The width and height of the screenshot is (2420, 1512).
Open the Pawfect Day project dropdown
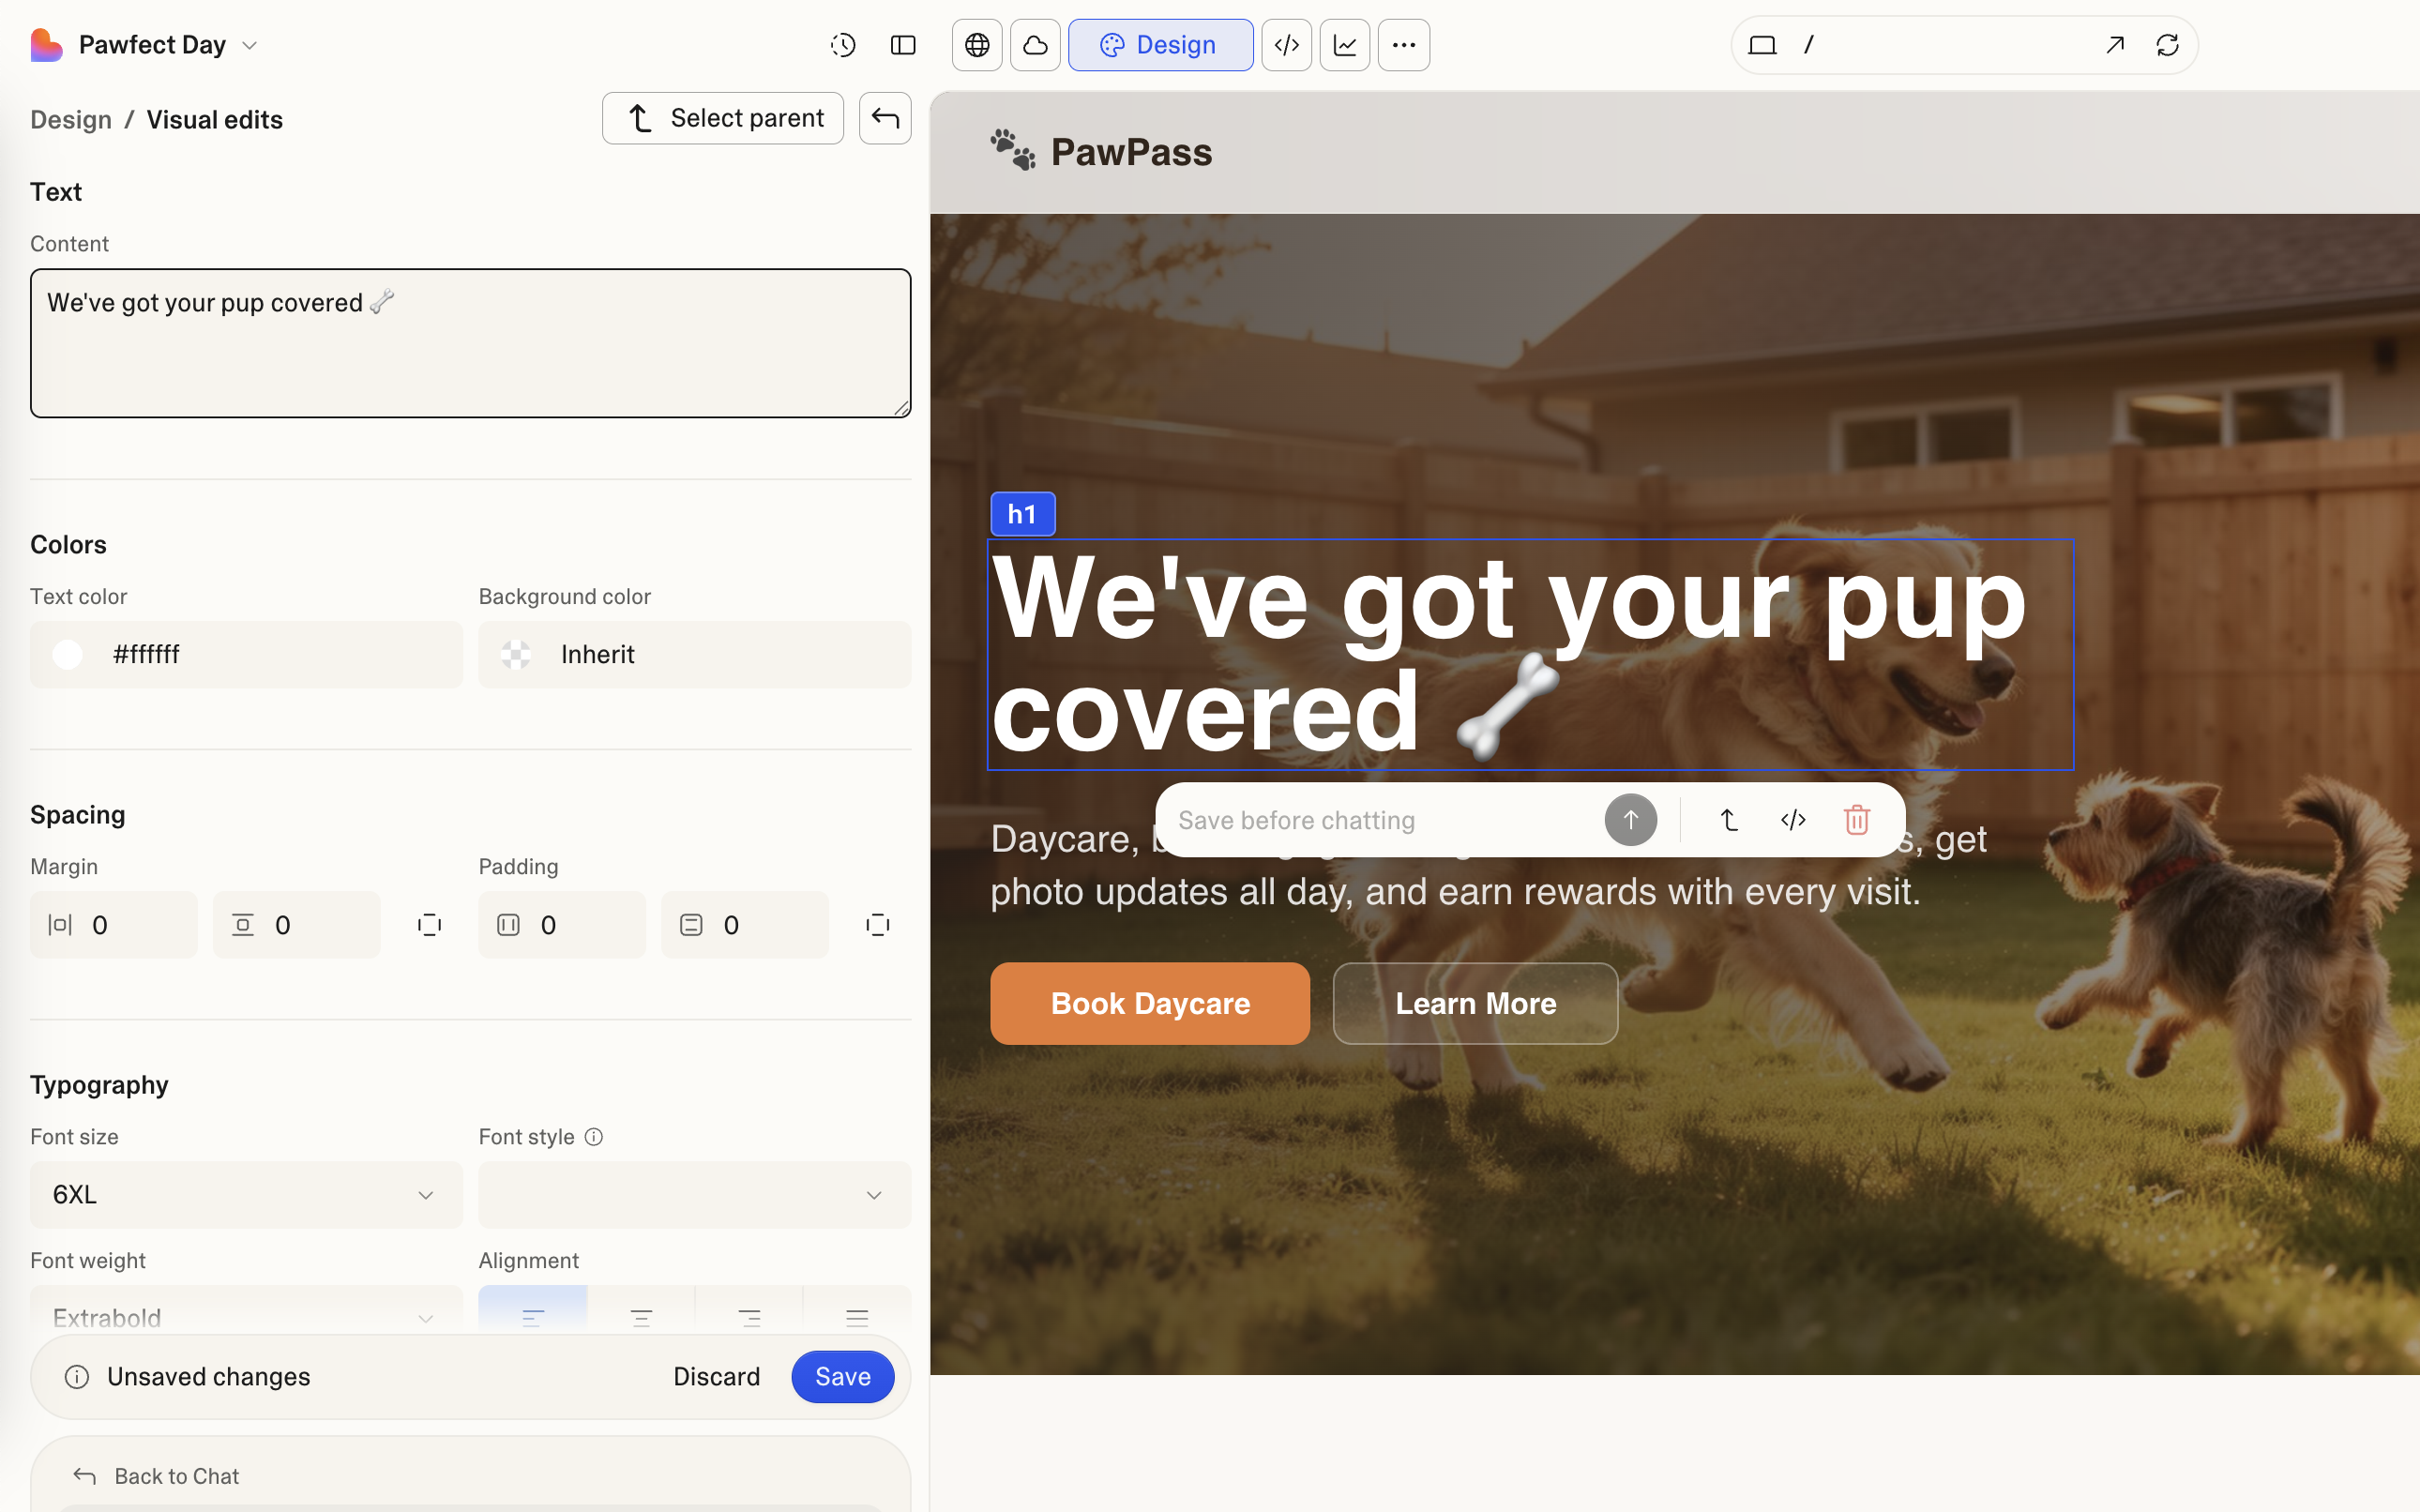coord(249,44)
